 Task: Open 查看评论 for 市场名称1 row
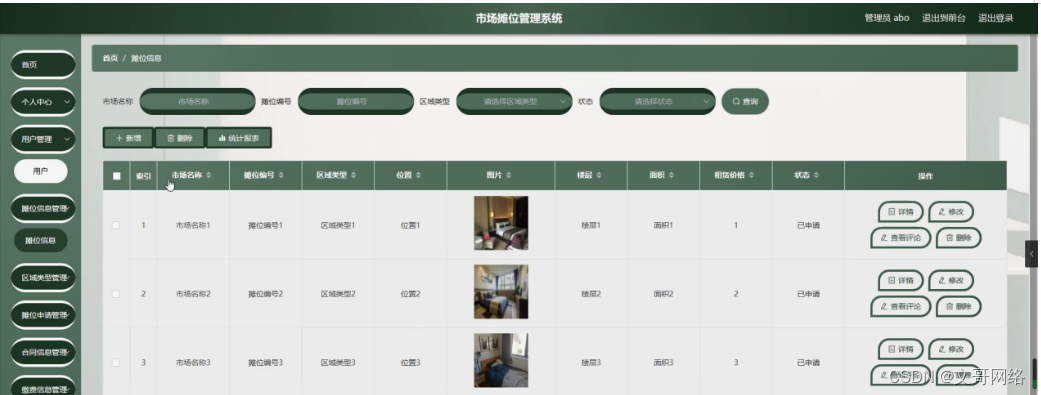point(900,238)
